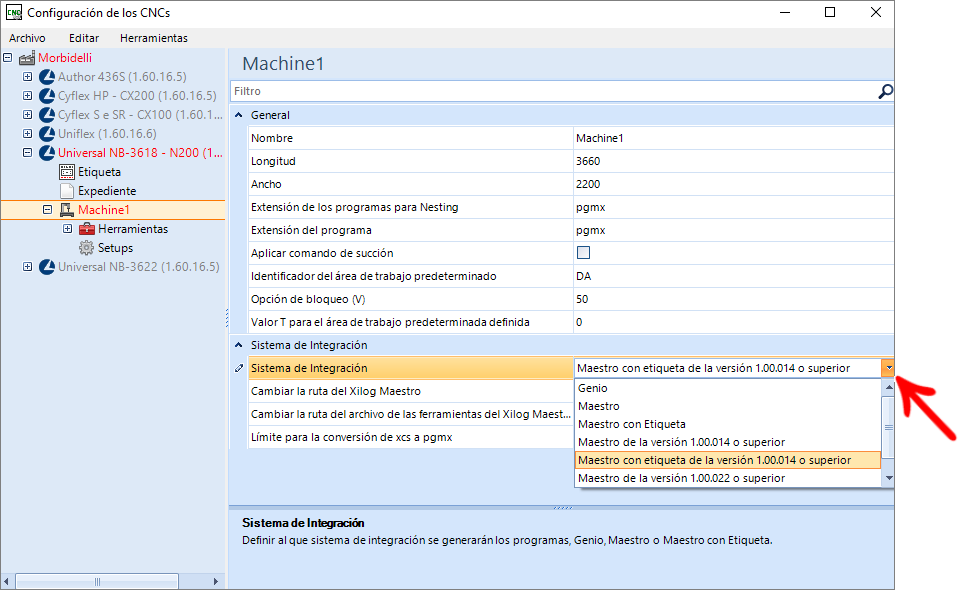This screenshot has height=590, width=961.
Task: Open the Herramientas menu
Action: tap(154, 38)
